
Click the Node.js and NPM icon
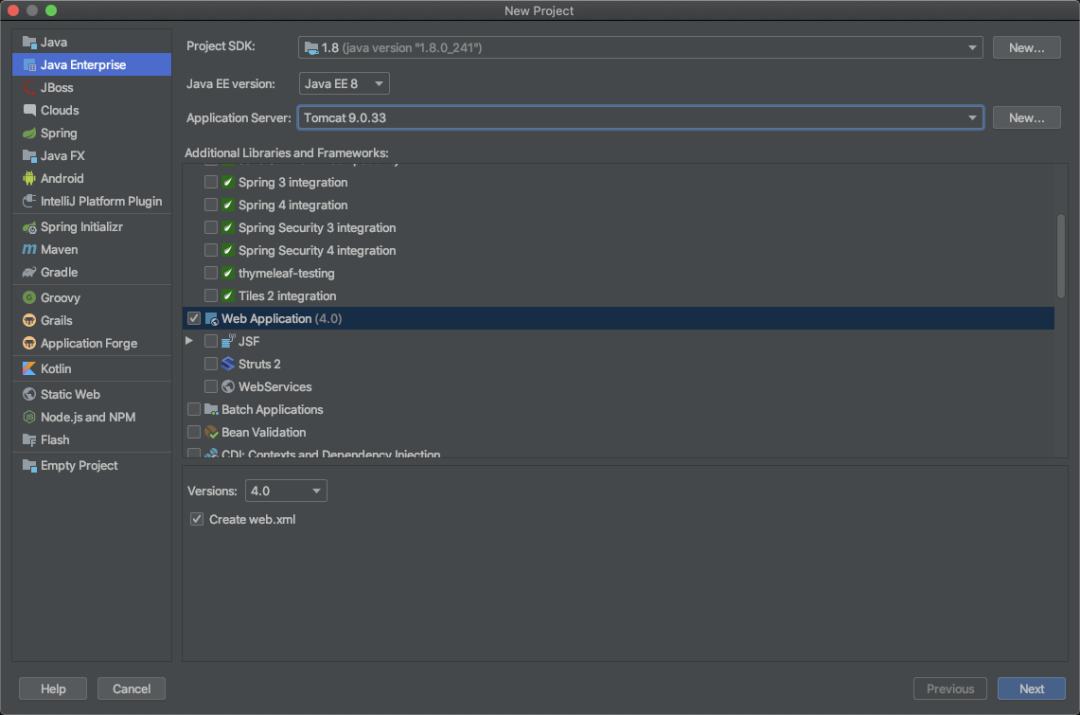pyautogui.click(x=29, y=417)
